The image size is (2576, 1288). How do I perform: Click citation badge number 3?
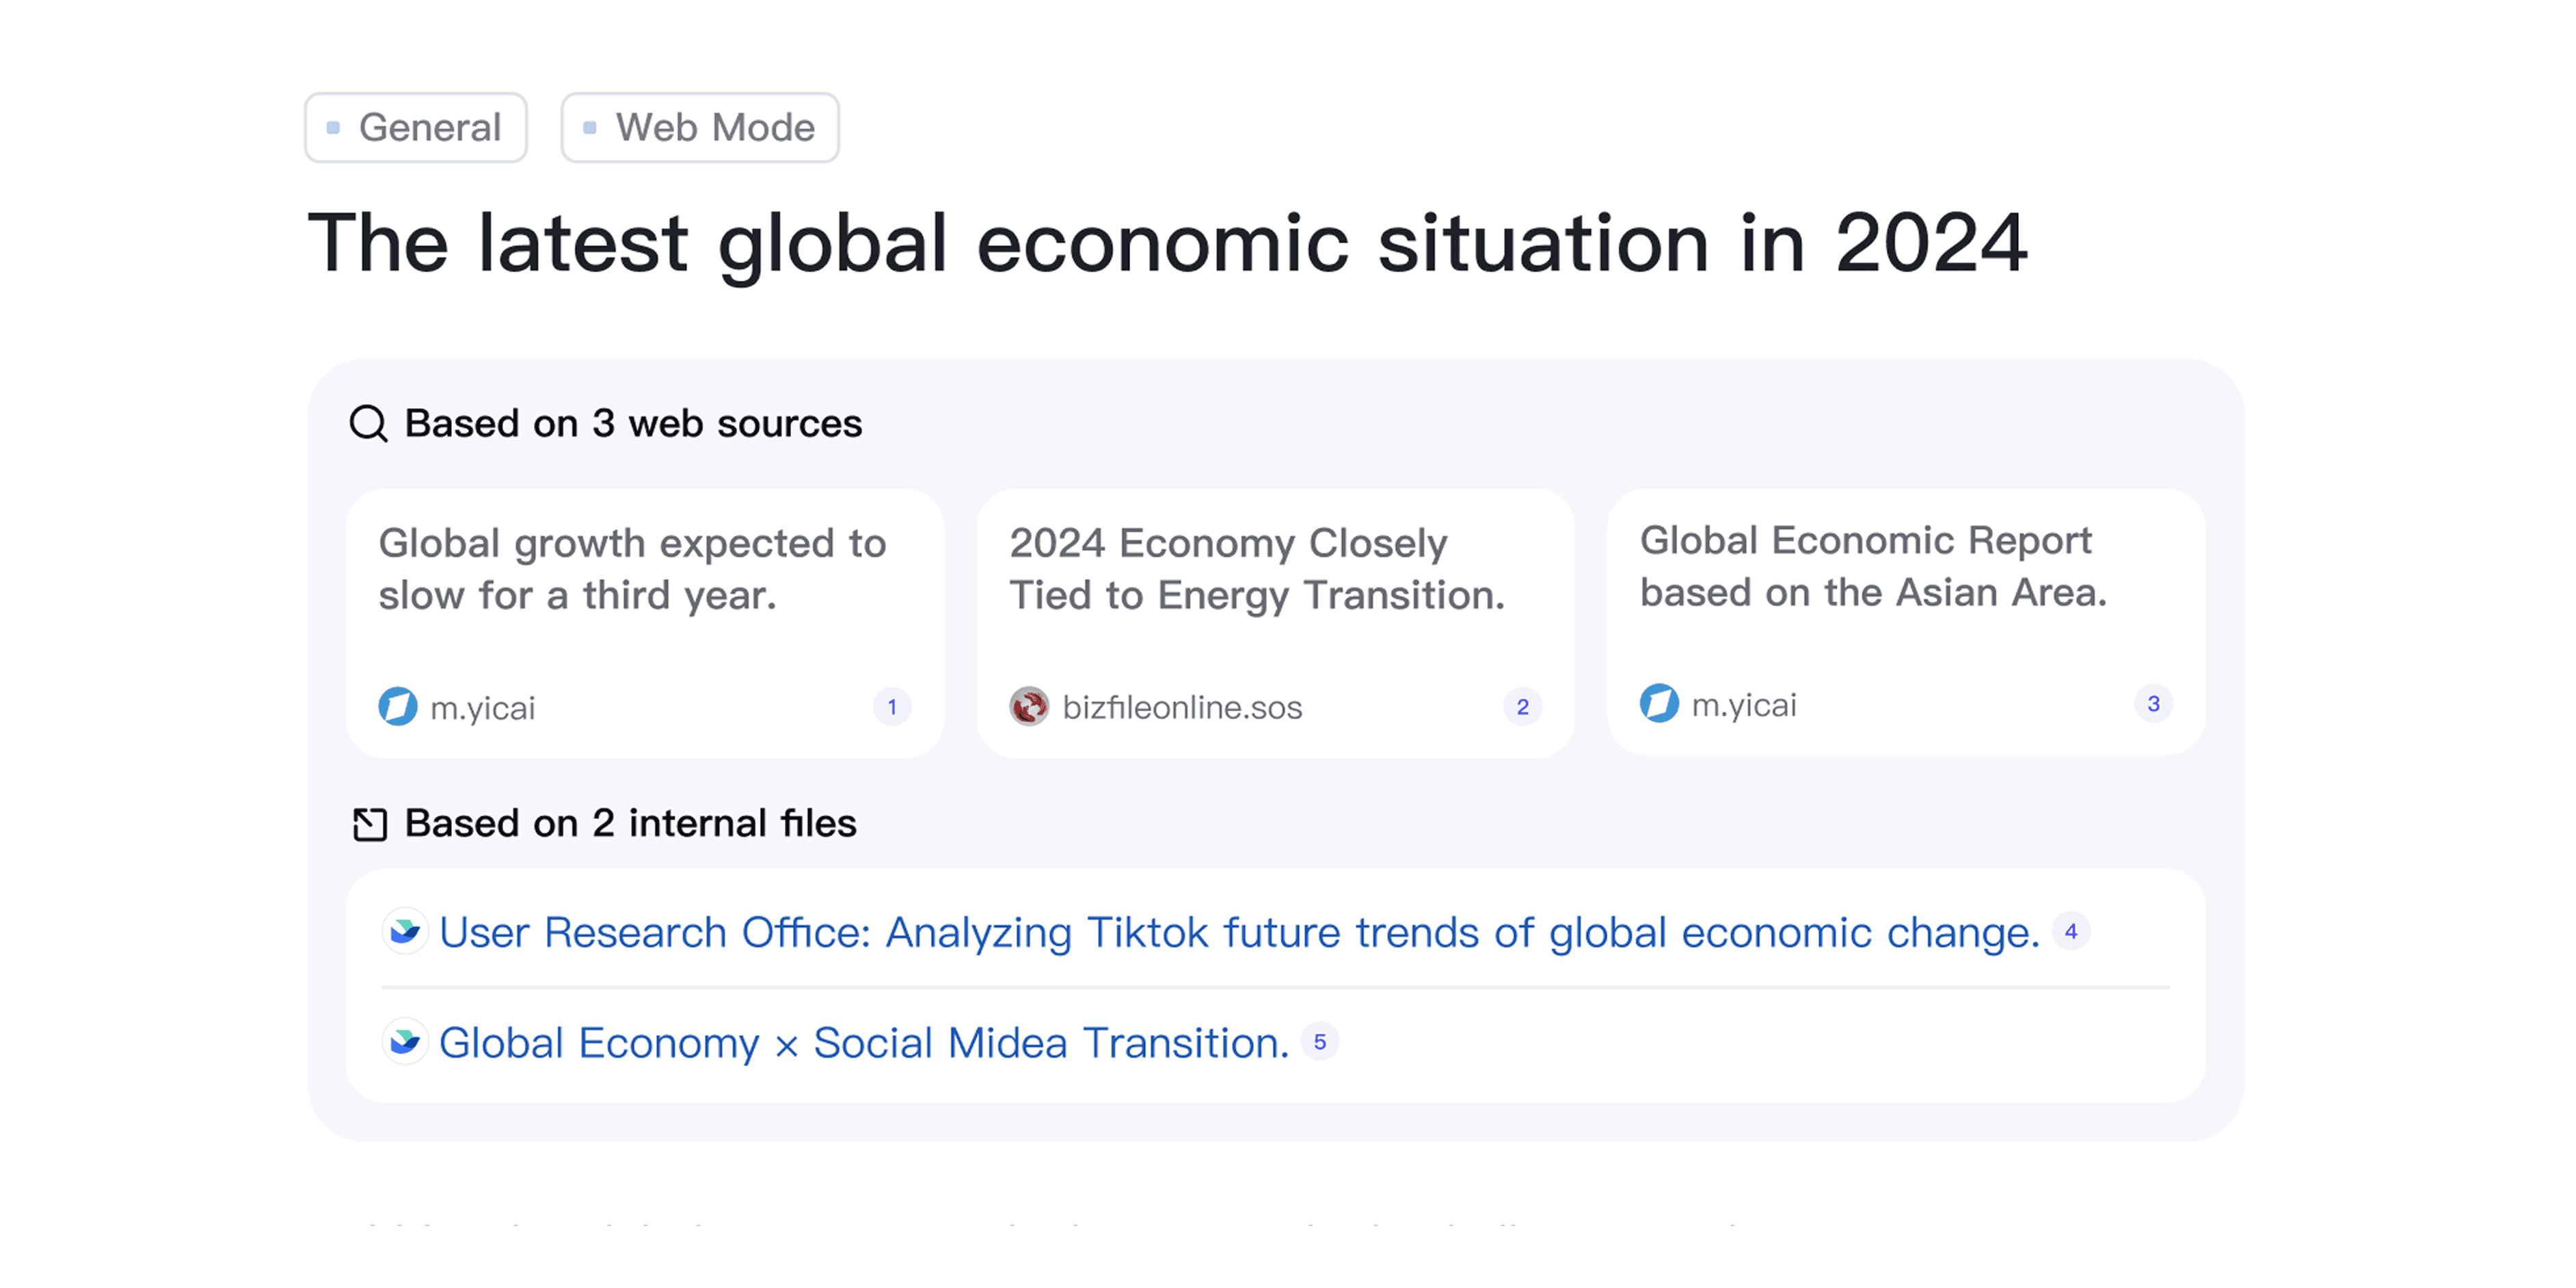tap(2153, 704)
